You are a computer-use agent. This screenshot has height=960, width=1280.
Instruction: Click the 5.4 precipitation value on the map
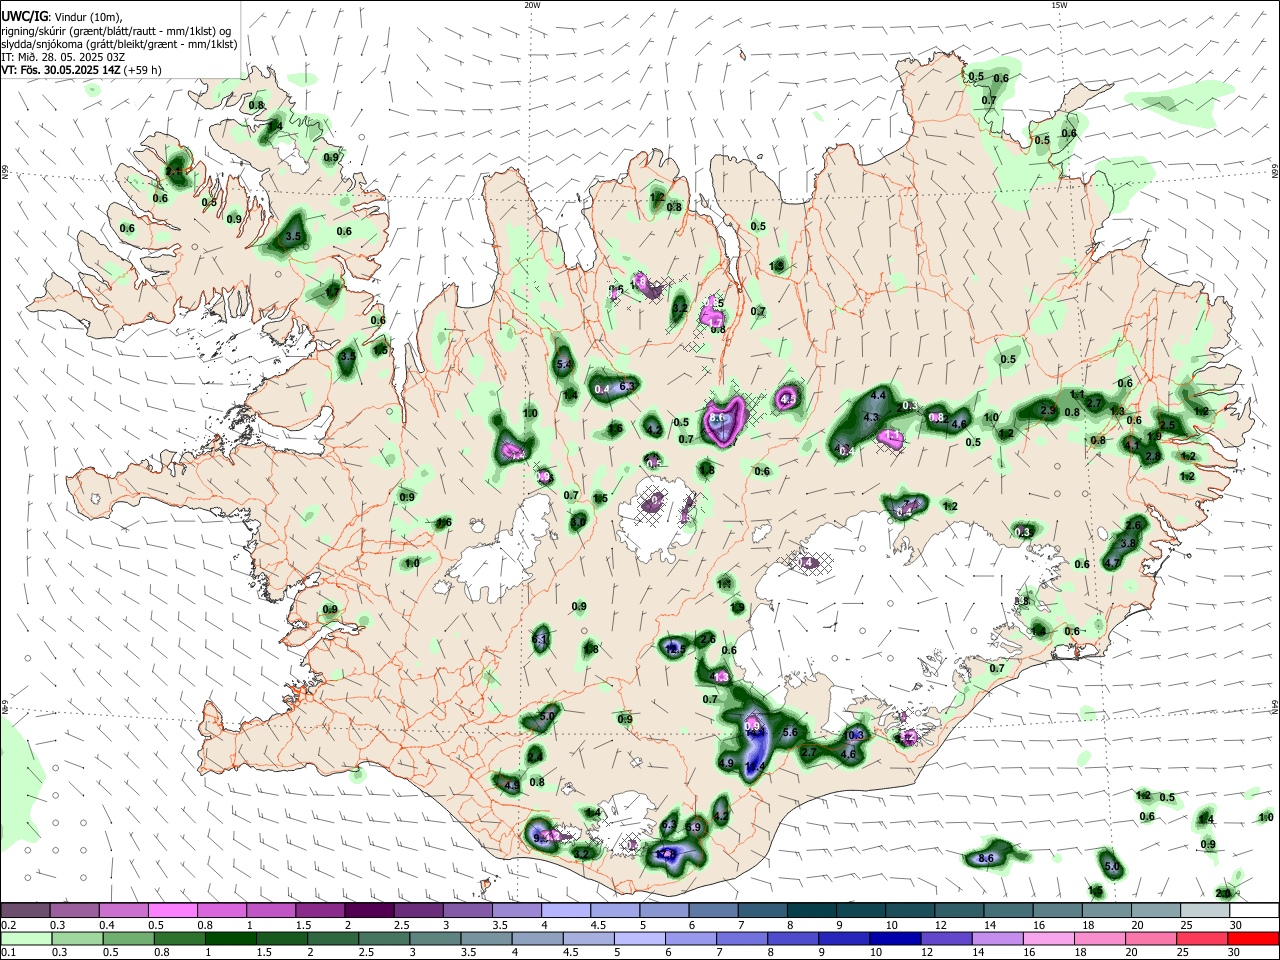(x=564, y=364)
